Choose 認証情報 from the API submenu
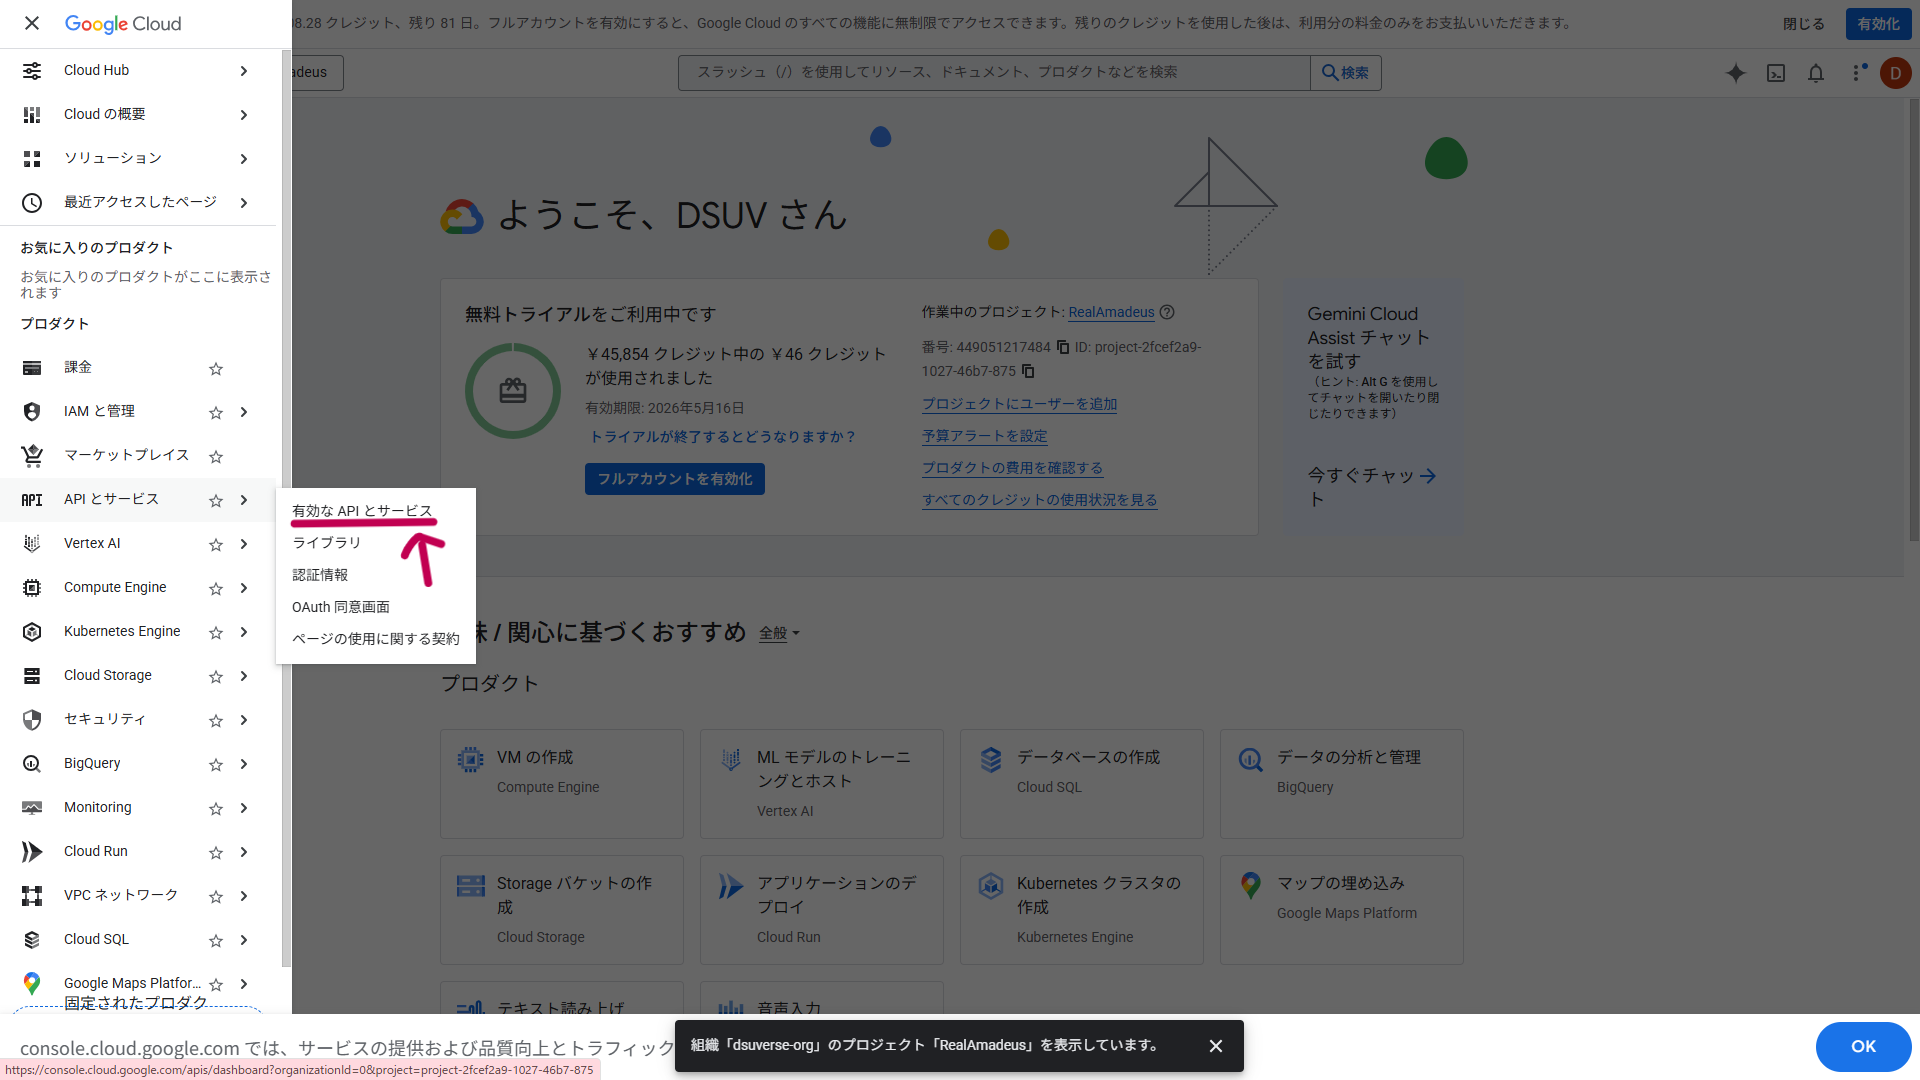Viewport: 1920px width, 1080px height. click(320, 574)
